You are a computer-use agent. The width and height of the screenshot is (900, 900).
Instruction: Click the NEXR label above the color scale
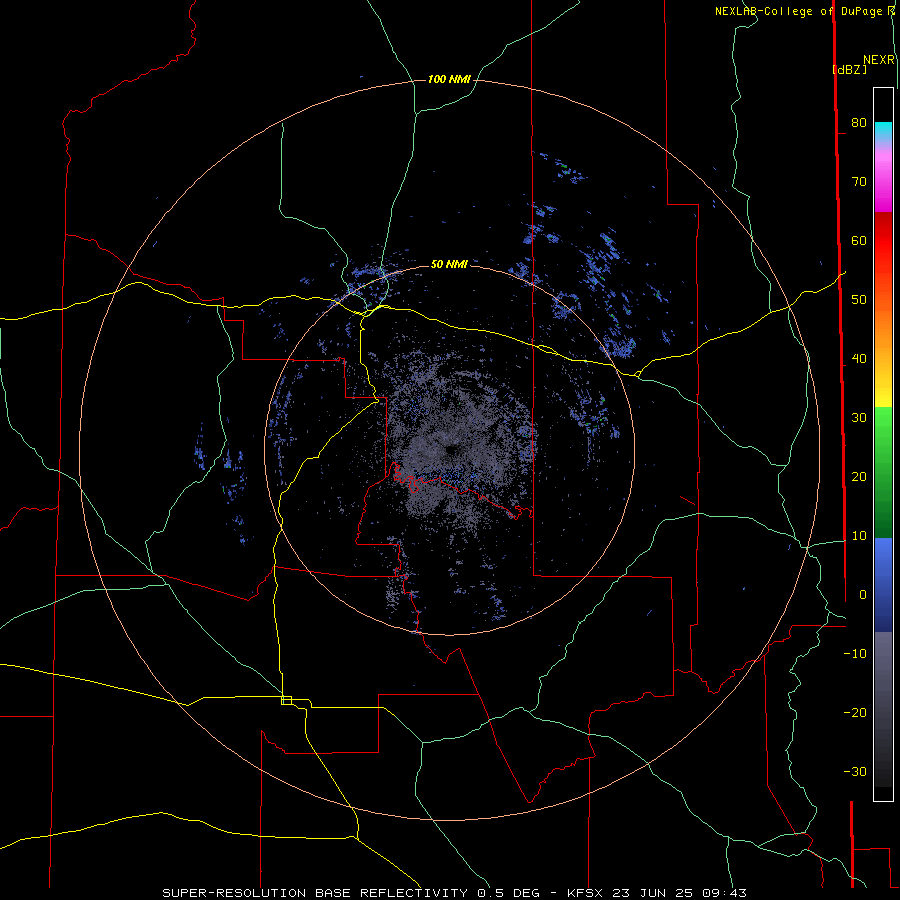(x=879, y=60)
